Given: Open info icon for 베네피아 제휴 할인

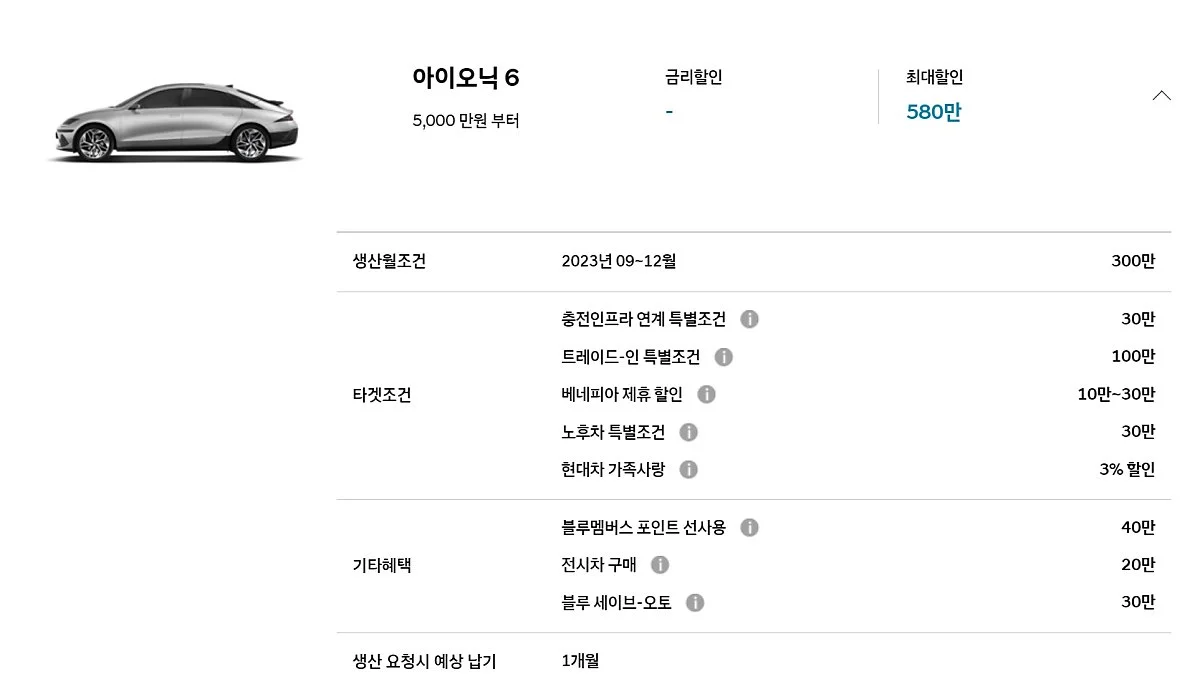Looking at the screenshot, I should tap(706, 395).
